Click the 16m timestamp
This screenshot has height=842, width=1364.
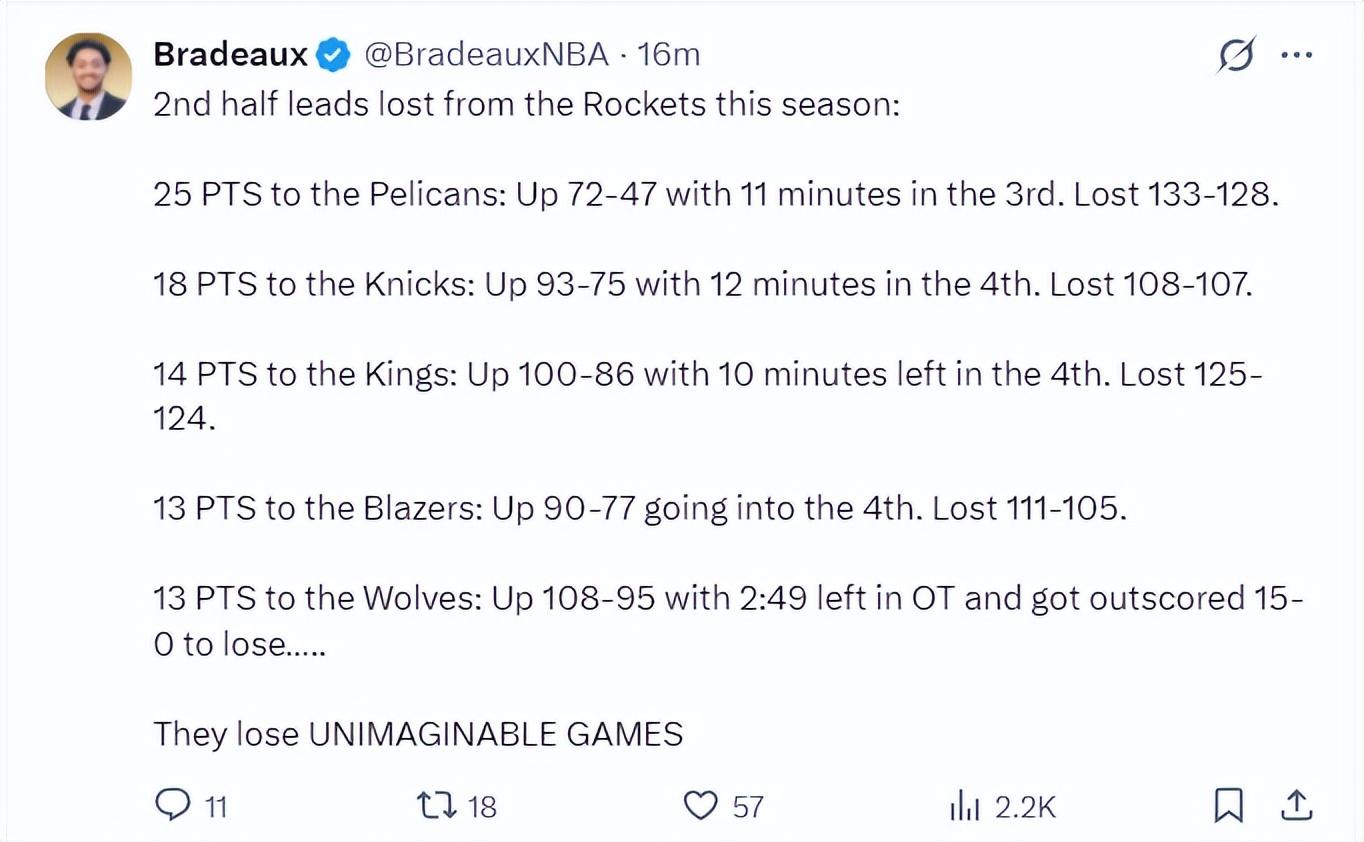click(668, 55)
